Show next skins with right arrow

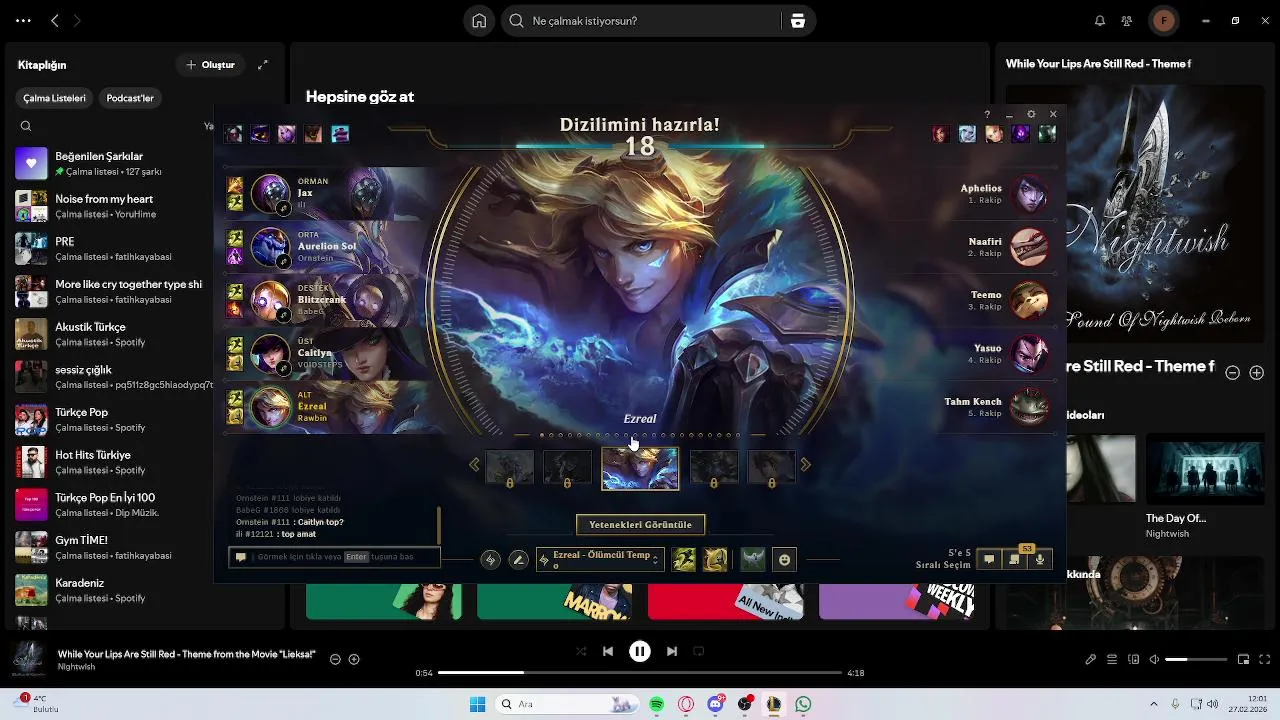[806, 464]
